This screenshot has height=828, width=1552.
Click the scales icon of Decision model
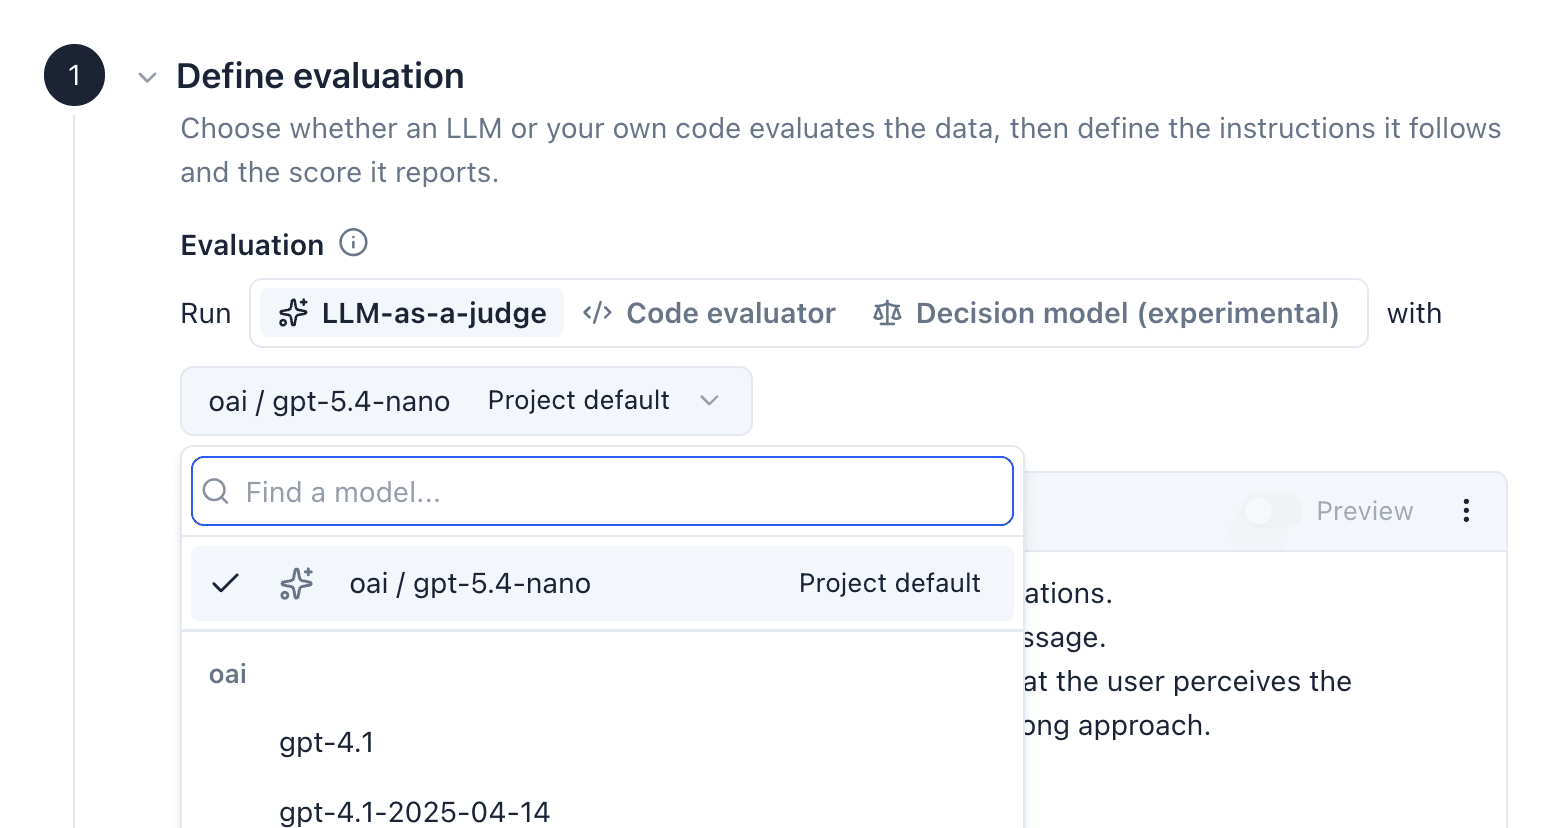pyautogui.click(x=887, y=313)
